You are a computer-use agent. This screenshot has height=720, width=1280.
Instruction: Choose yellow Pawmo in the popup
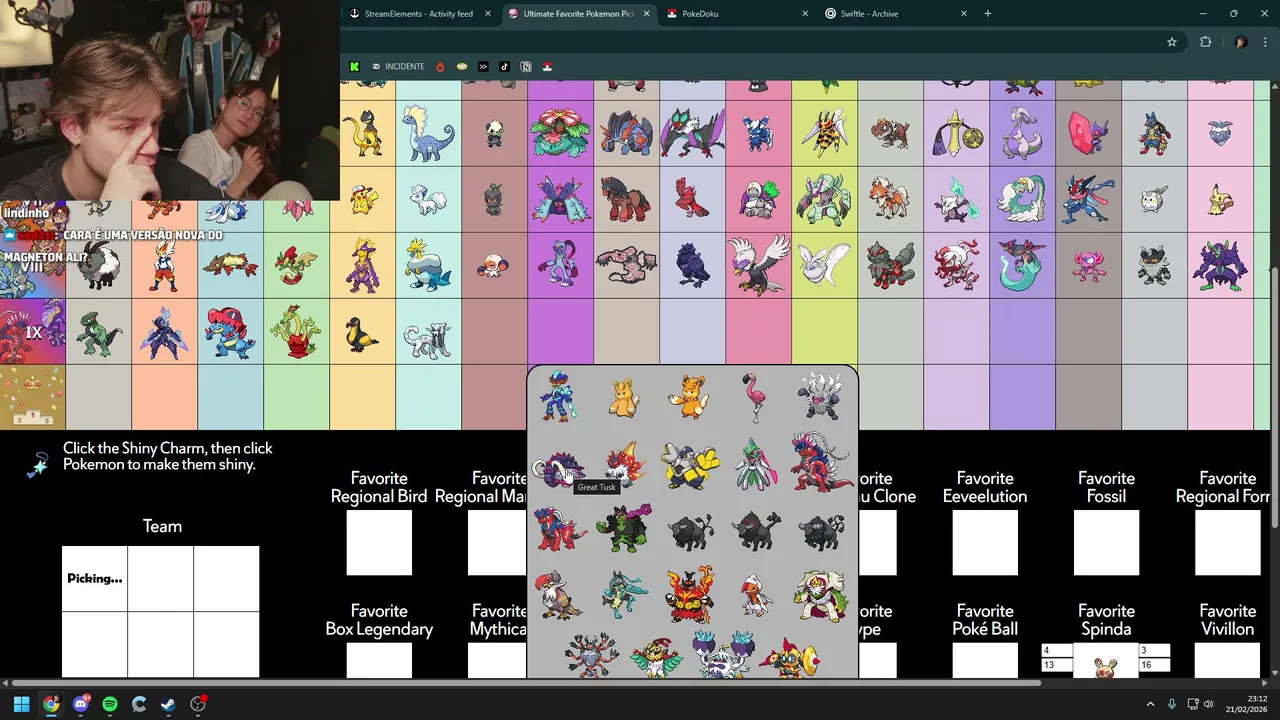tap(624, 398)
